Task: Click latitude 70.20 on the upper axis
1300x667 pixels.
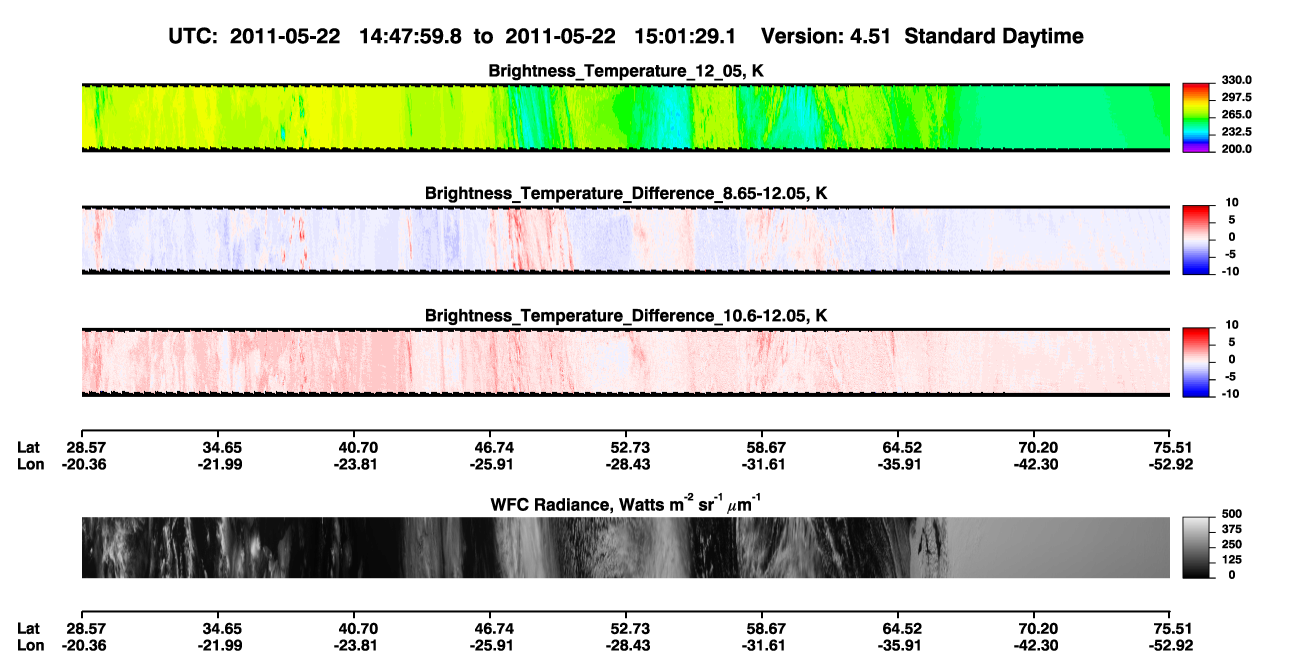Action: click(x=1038, y=448)
